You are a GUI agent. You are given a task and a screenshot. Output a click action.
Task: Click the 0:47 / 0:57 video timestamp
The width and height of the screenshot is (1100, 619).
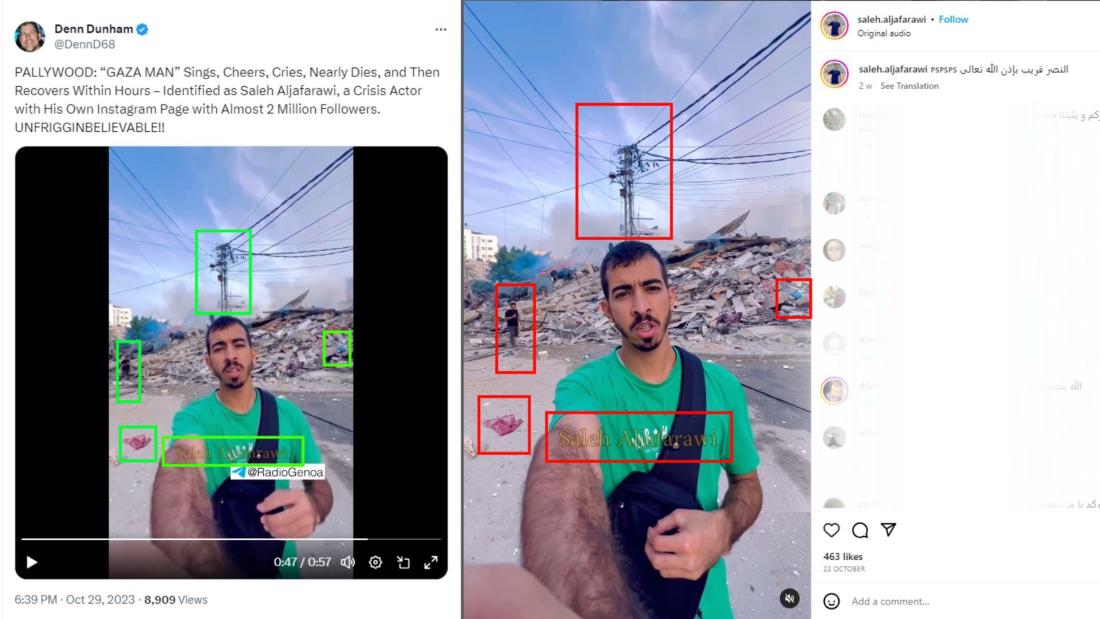(x=302, y=562)
